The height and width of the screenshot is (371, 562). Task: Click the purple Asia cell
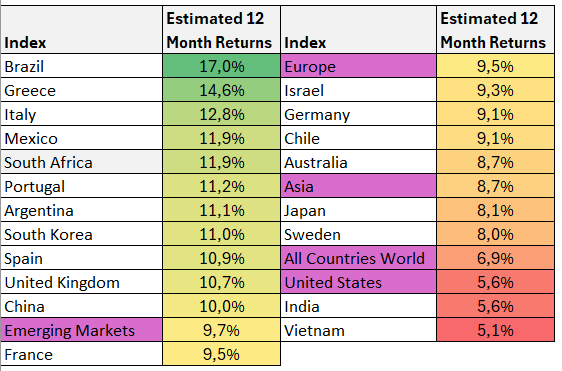click(359, 186)
